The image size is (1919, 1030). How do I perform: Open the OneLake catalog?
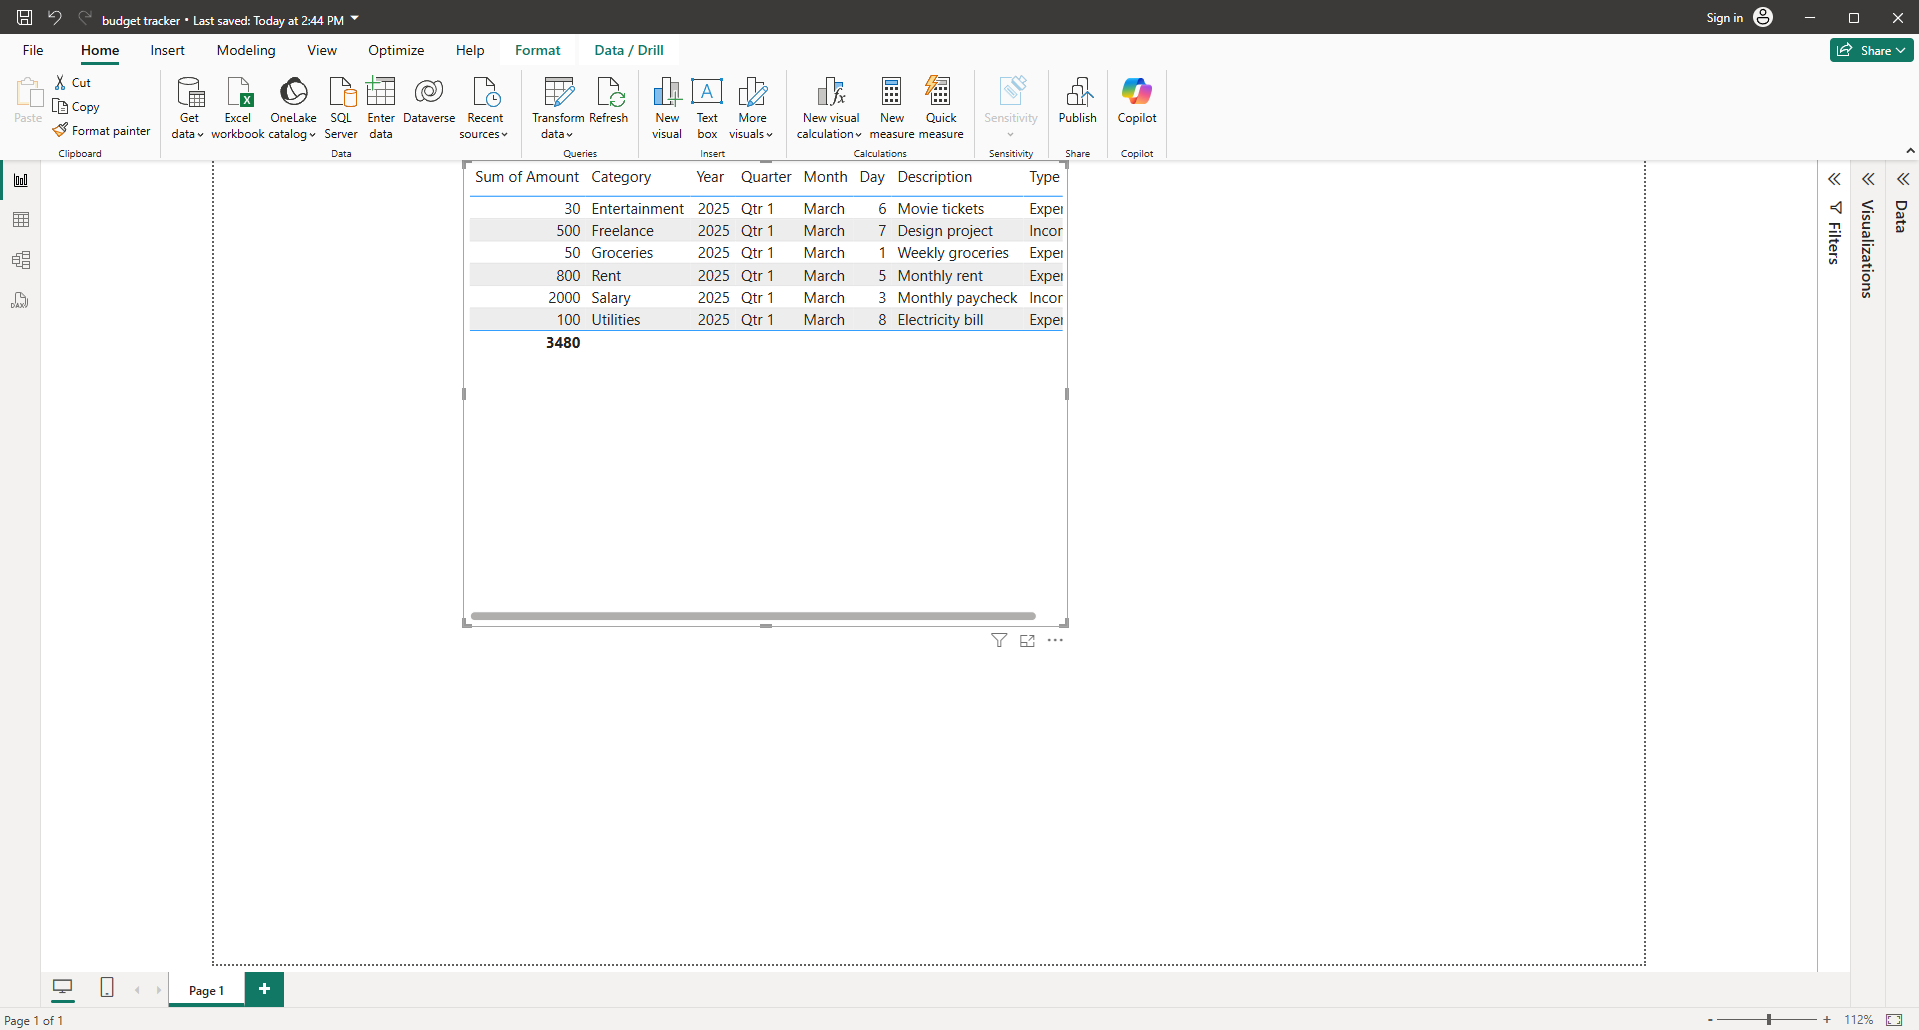click(x=293, y=107)
